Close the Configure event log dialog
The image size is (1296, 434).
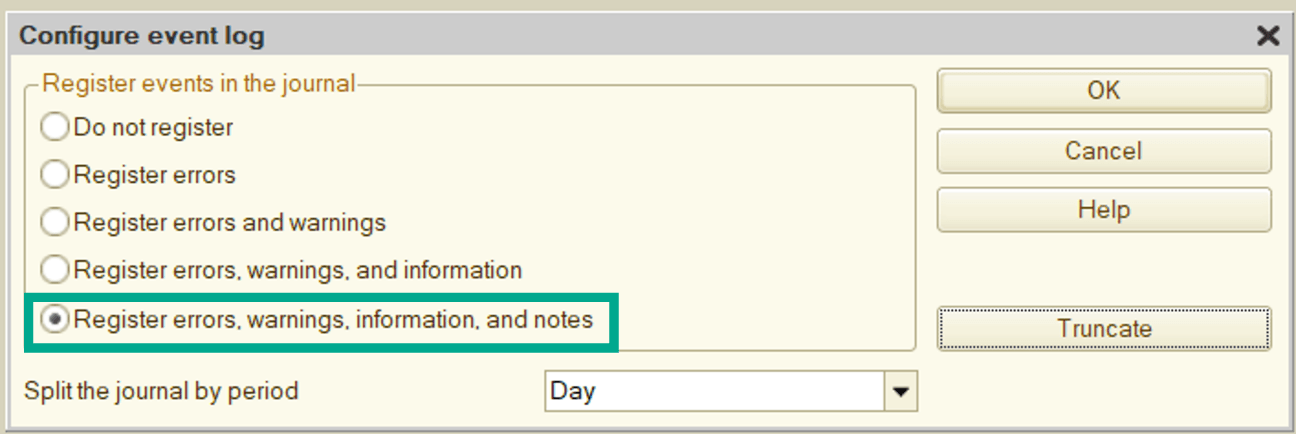coord(1267,37)
